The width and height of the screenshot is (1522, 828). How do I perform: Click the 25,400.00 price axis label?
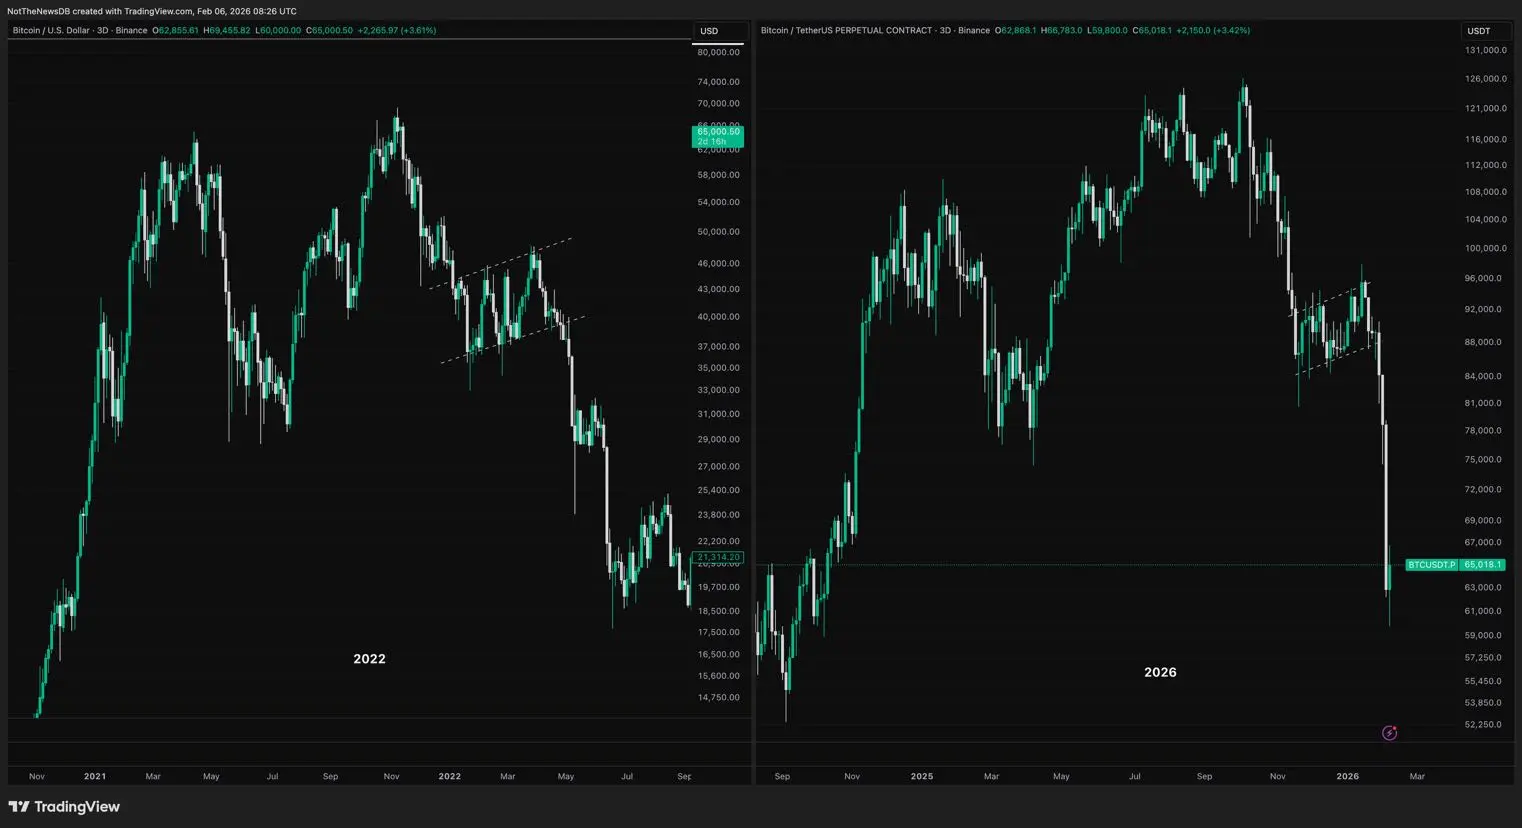[x=718, y=491]
